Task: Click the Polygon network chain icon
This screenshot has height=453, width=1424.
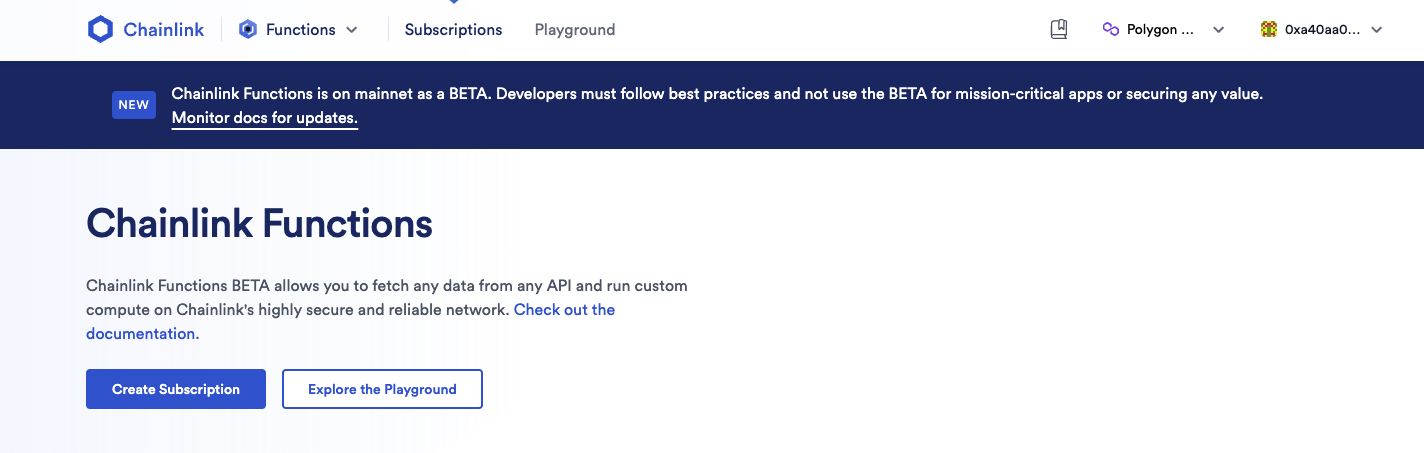Action: (x=1110, y=30)
